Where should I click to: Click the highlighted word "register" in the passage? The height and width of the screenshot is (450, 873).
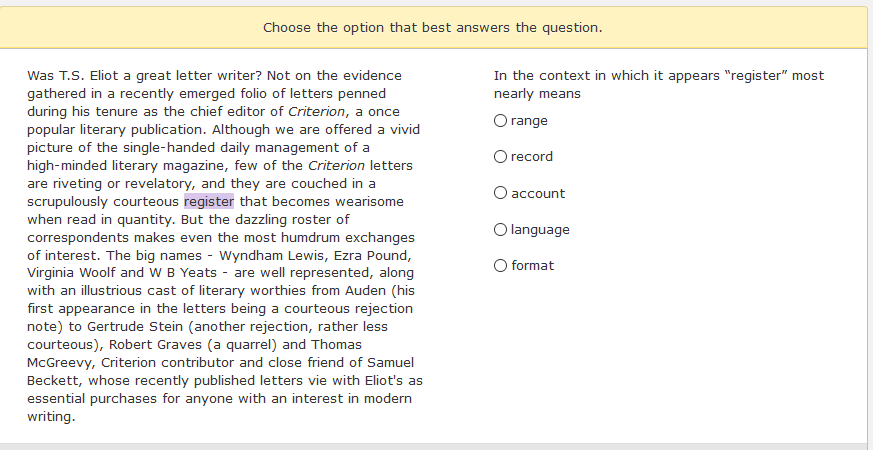[208, 201]
